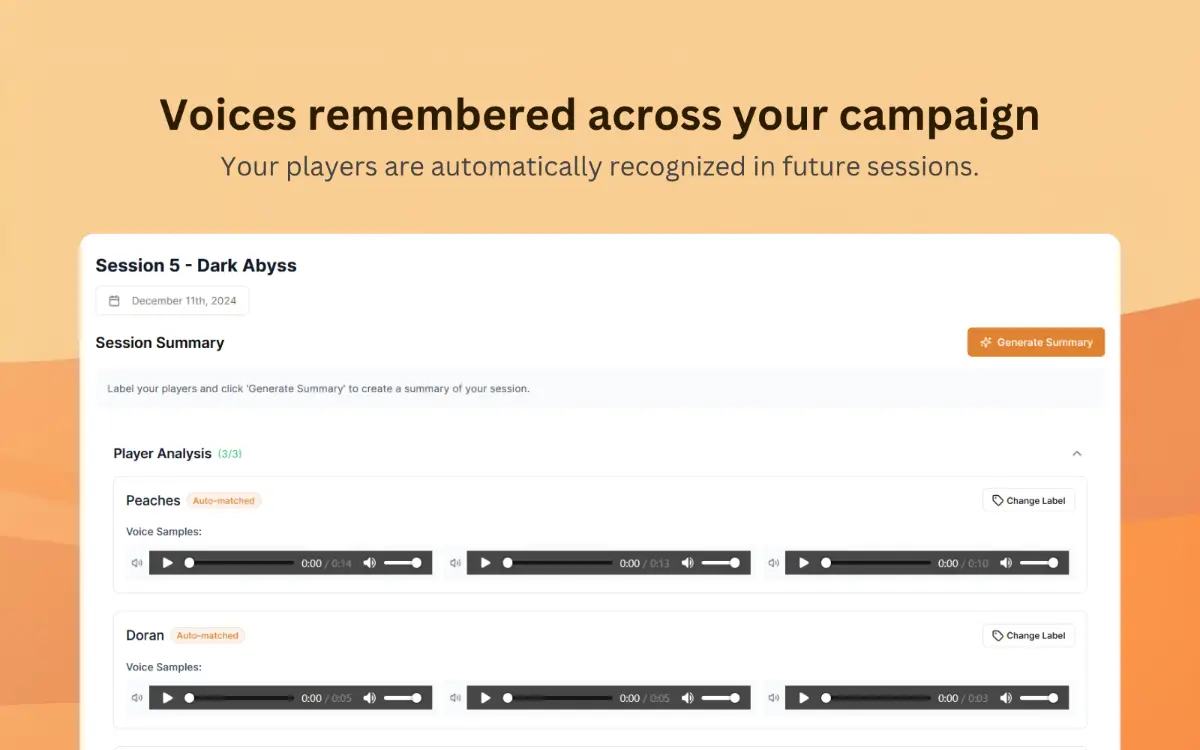
Task: Play Doran's third voice sample
Action: click(804, 698)
